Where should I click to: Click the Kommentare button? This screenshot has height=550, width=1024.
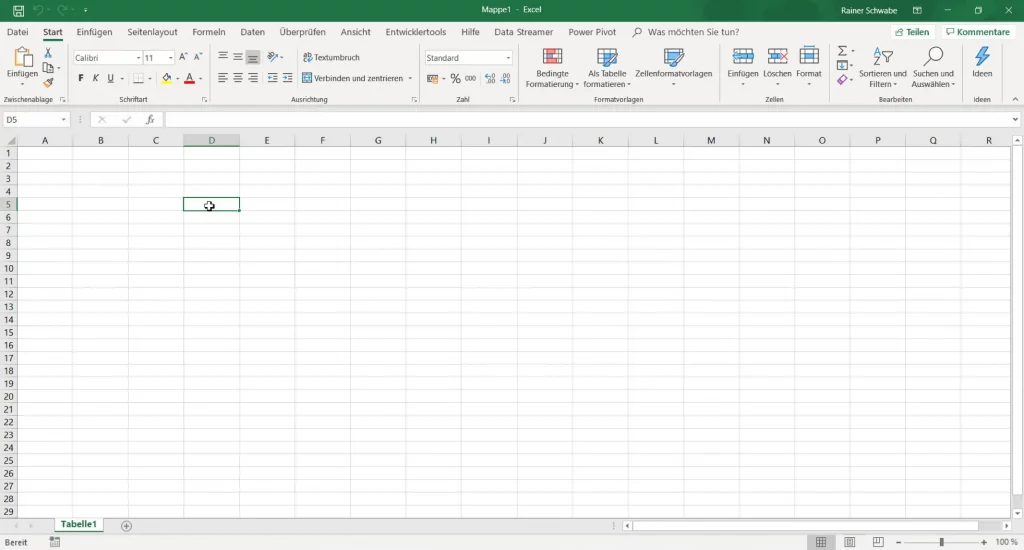click(978, 32)
